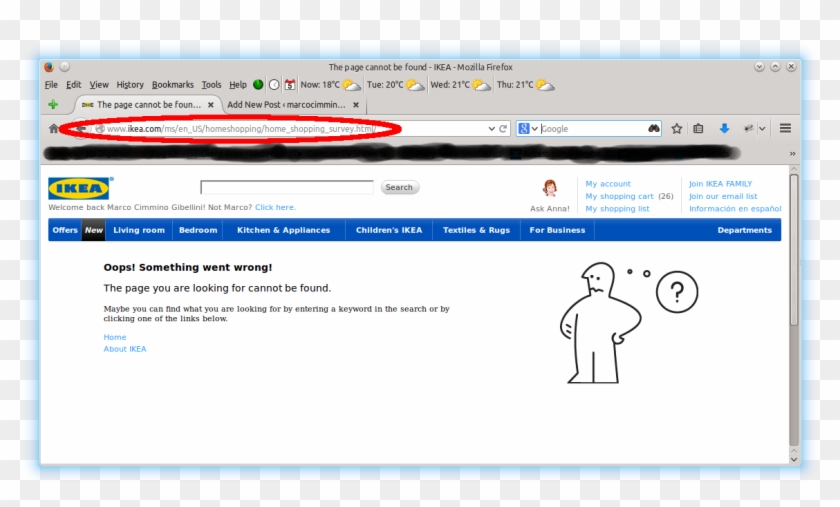The width and height of the screenshot is (840, 507).
Task: Open Textiles & Rugs navigation item
Action: click(476, 230)
